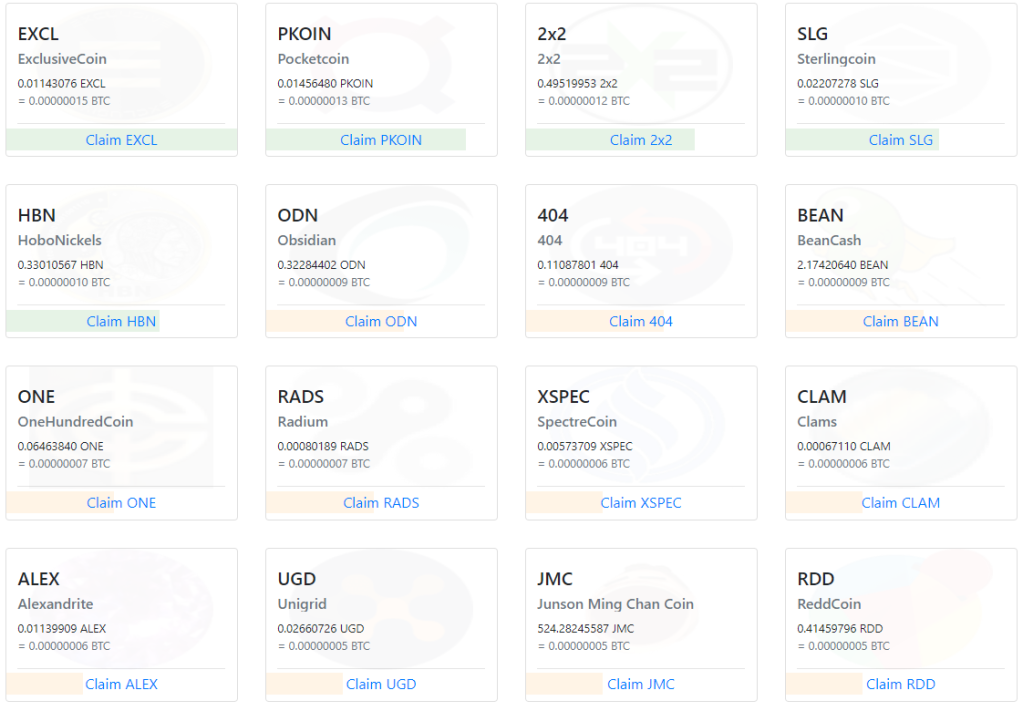Click the 0.02660726 UGD balance
This screenshot has height=711, width=1023.
[x=321, y=629]
